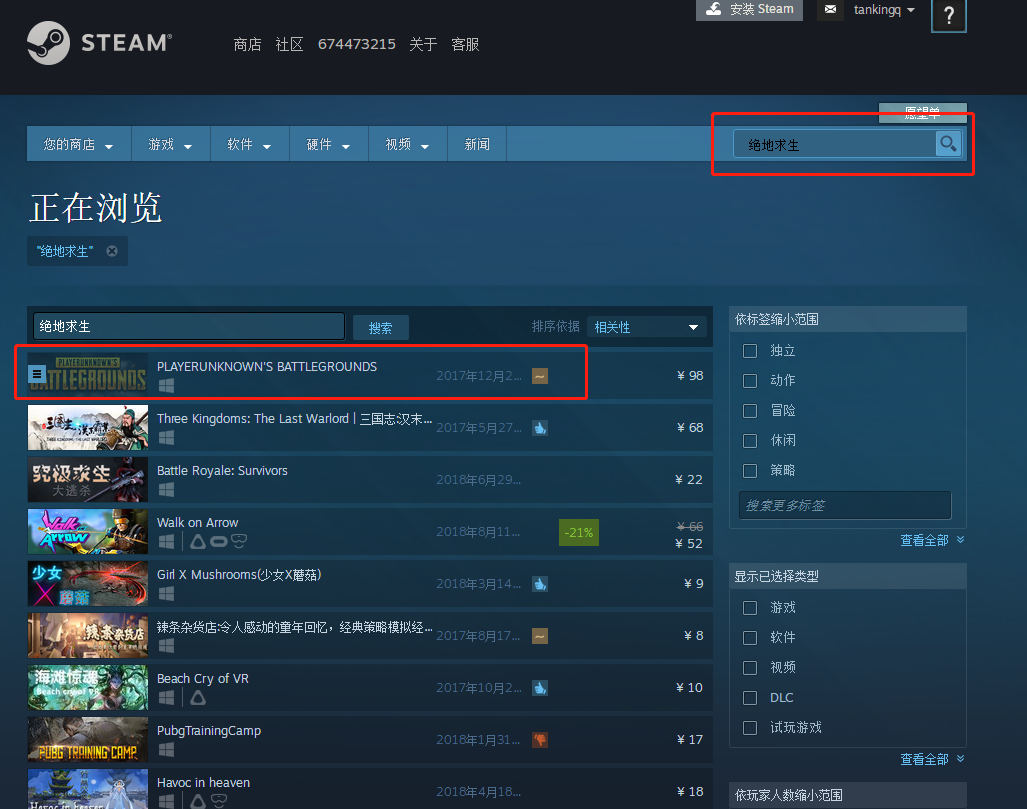Open the 您的商店 dropdown menu

coord(79,144)
